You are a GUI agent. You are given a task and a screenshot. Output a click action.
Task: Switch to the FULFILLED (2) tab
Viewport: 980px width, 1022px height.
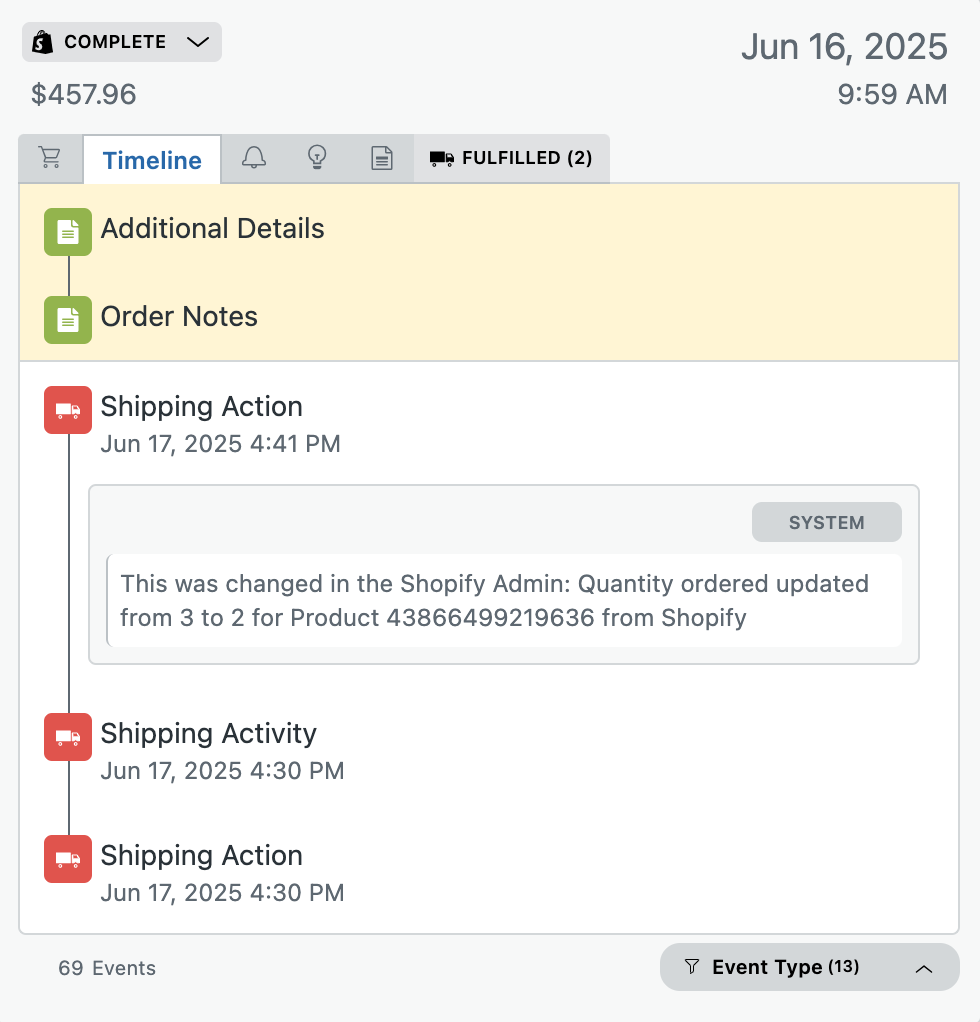pyautogui.click(x=512, y=158)
